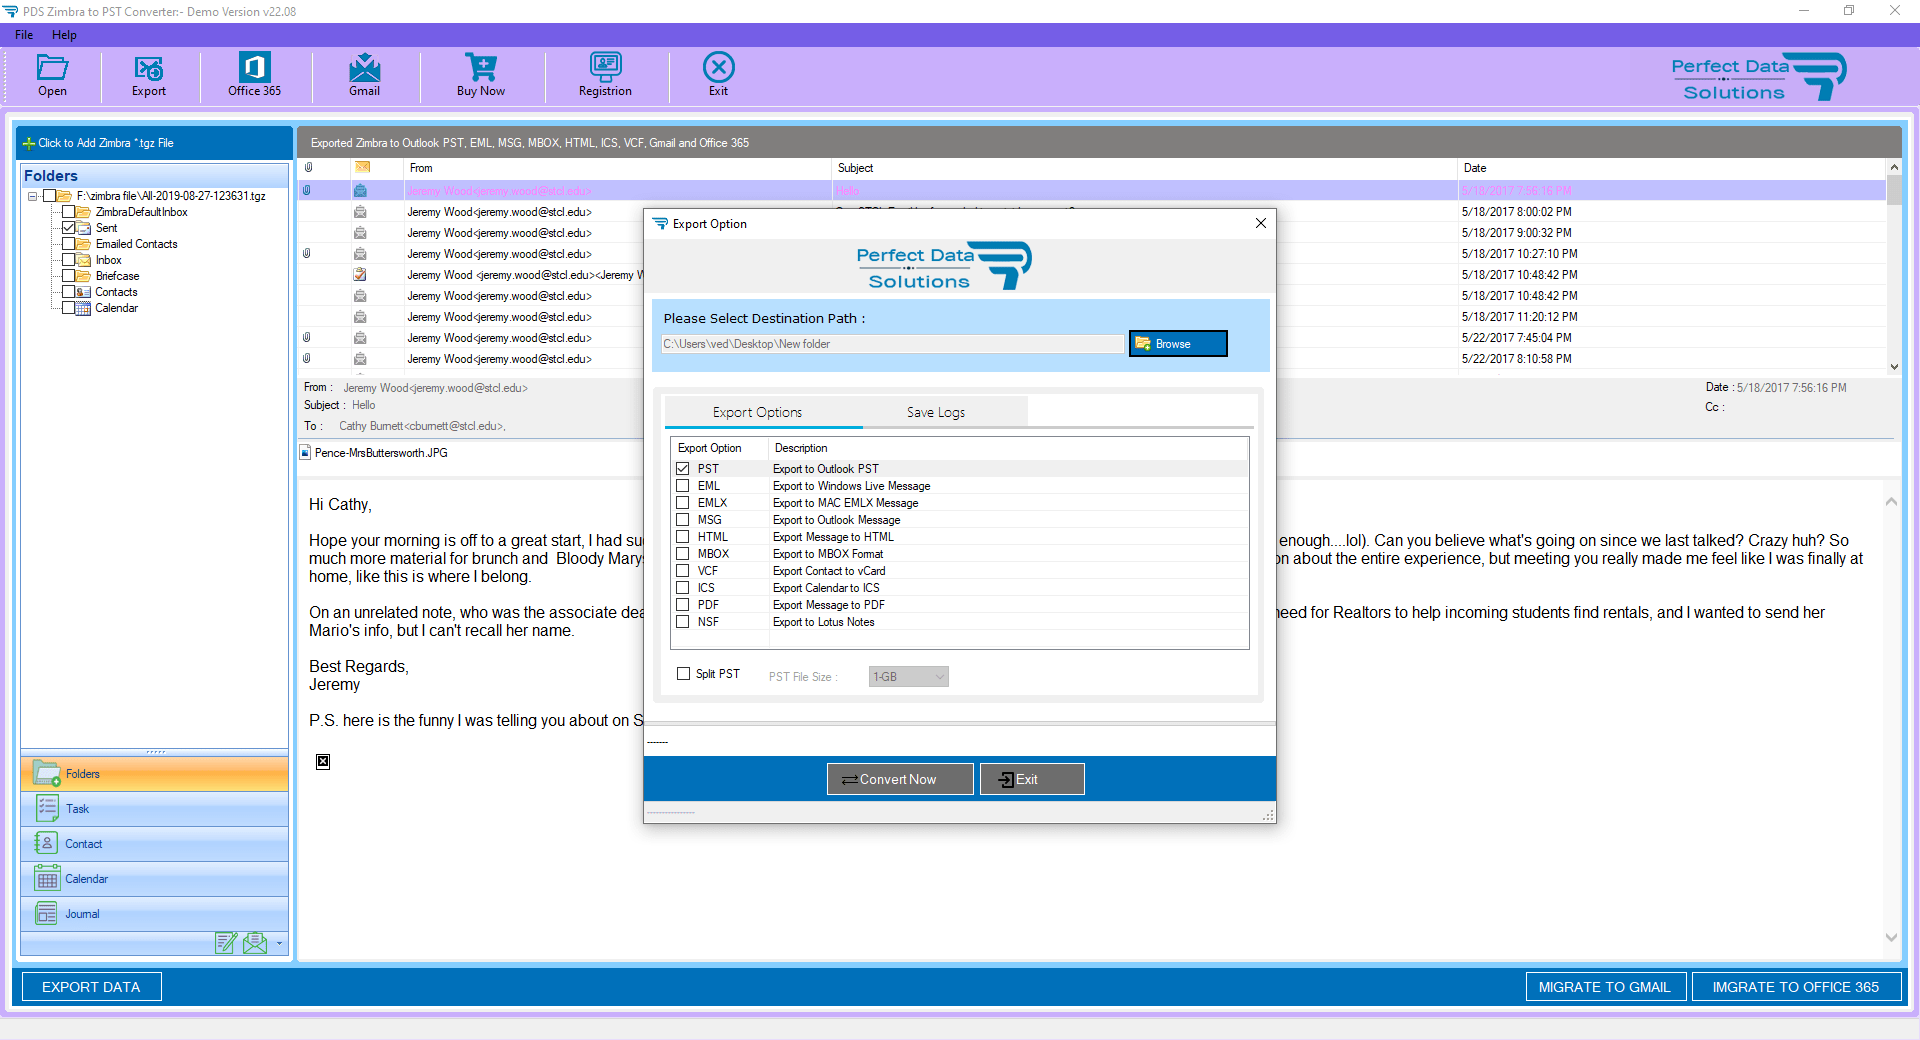The width and height of the screenshot is (1920, 1040).
Task: Click the Convert Now button
Action: coord(900,779)
